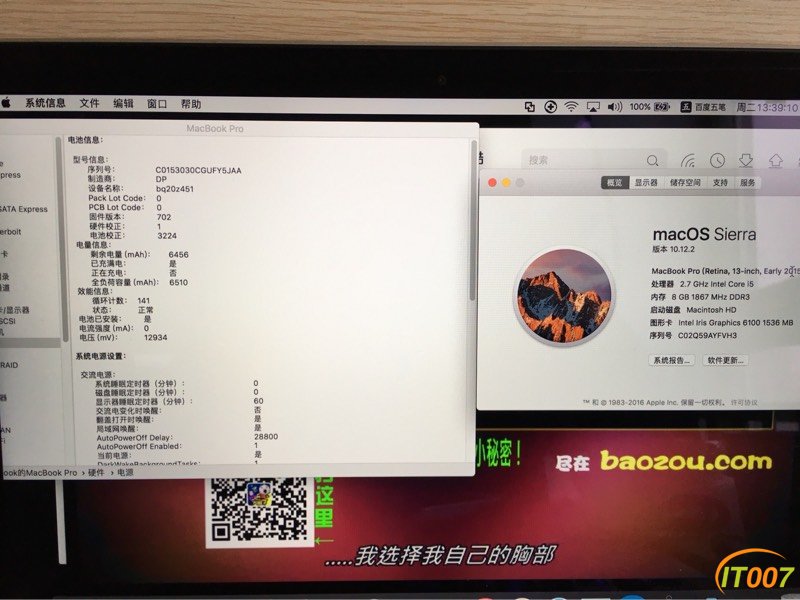The width and height of the screenshot is (800, 600).
Task: Click the download arrow toolbar icon
Action: [x=746, y=160]
